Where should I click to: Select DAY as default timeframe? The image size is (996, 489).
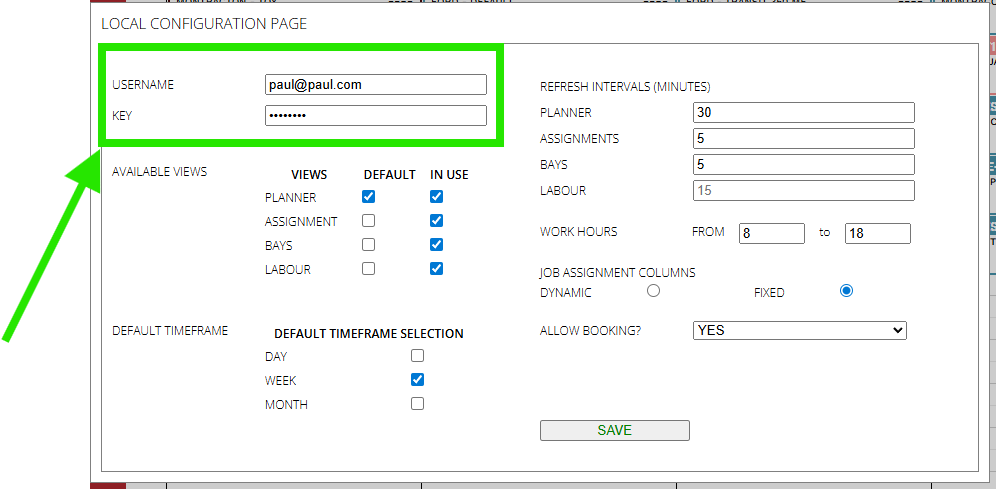417,356
